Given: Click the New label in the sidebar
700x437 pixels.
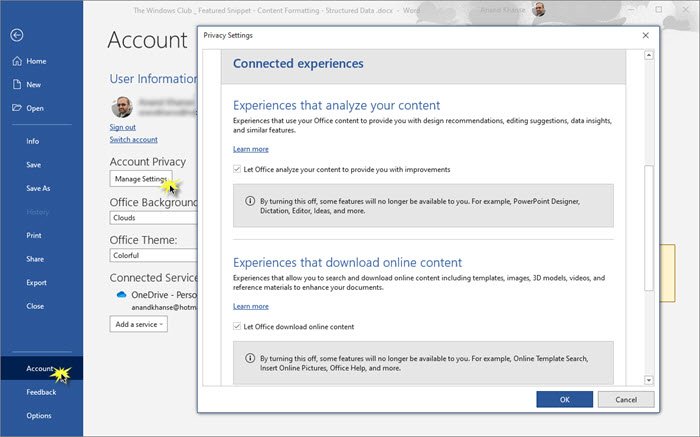Looking at the screenshot, I should [33, 84].
